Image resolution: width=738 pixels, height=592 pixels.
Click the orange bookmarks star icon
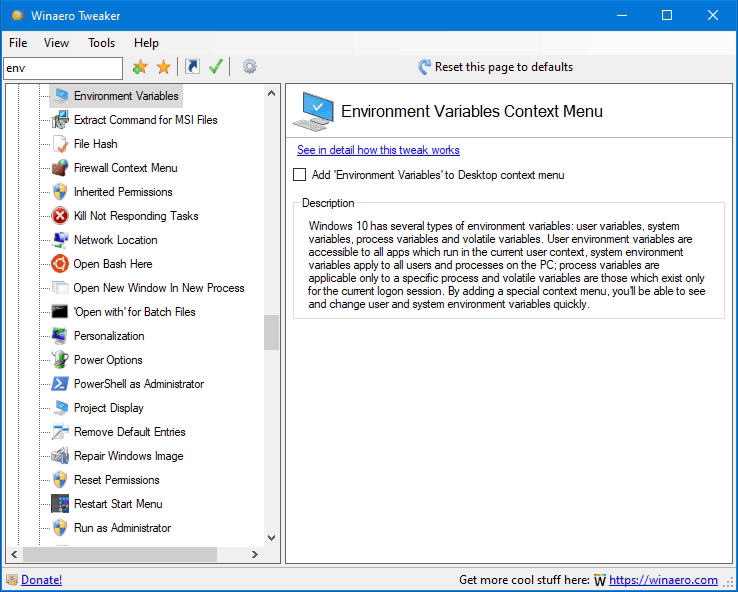coord(163,67)
